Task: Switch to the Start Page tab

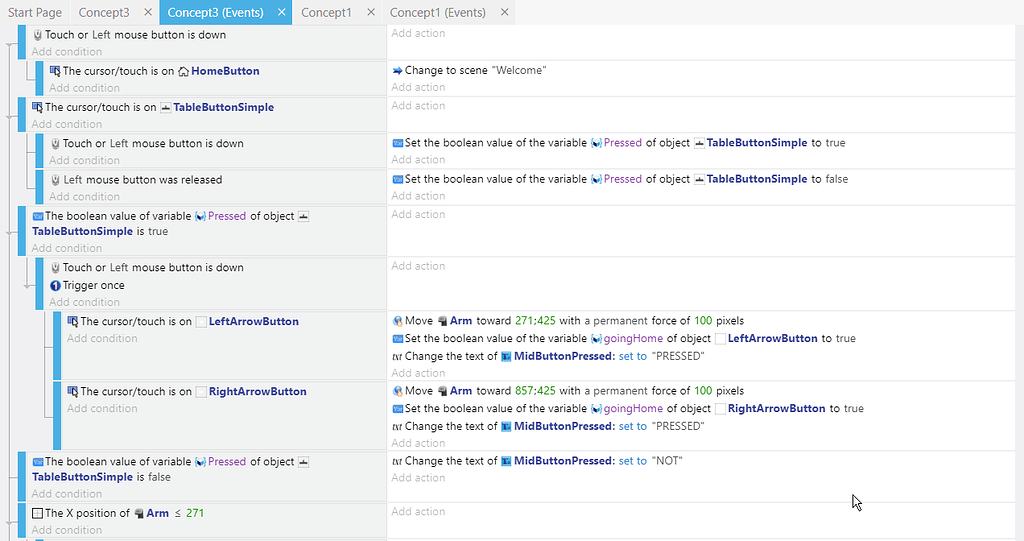Action: coord(35,13)
